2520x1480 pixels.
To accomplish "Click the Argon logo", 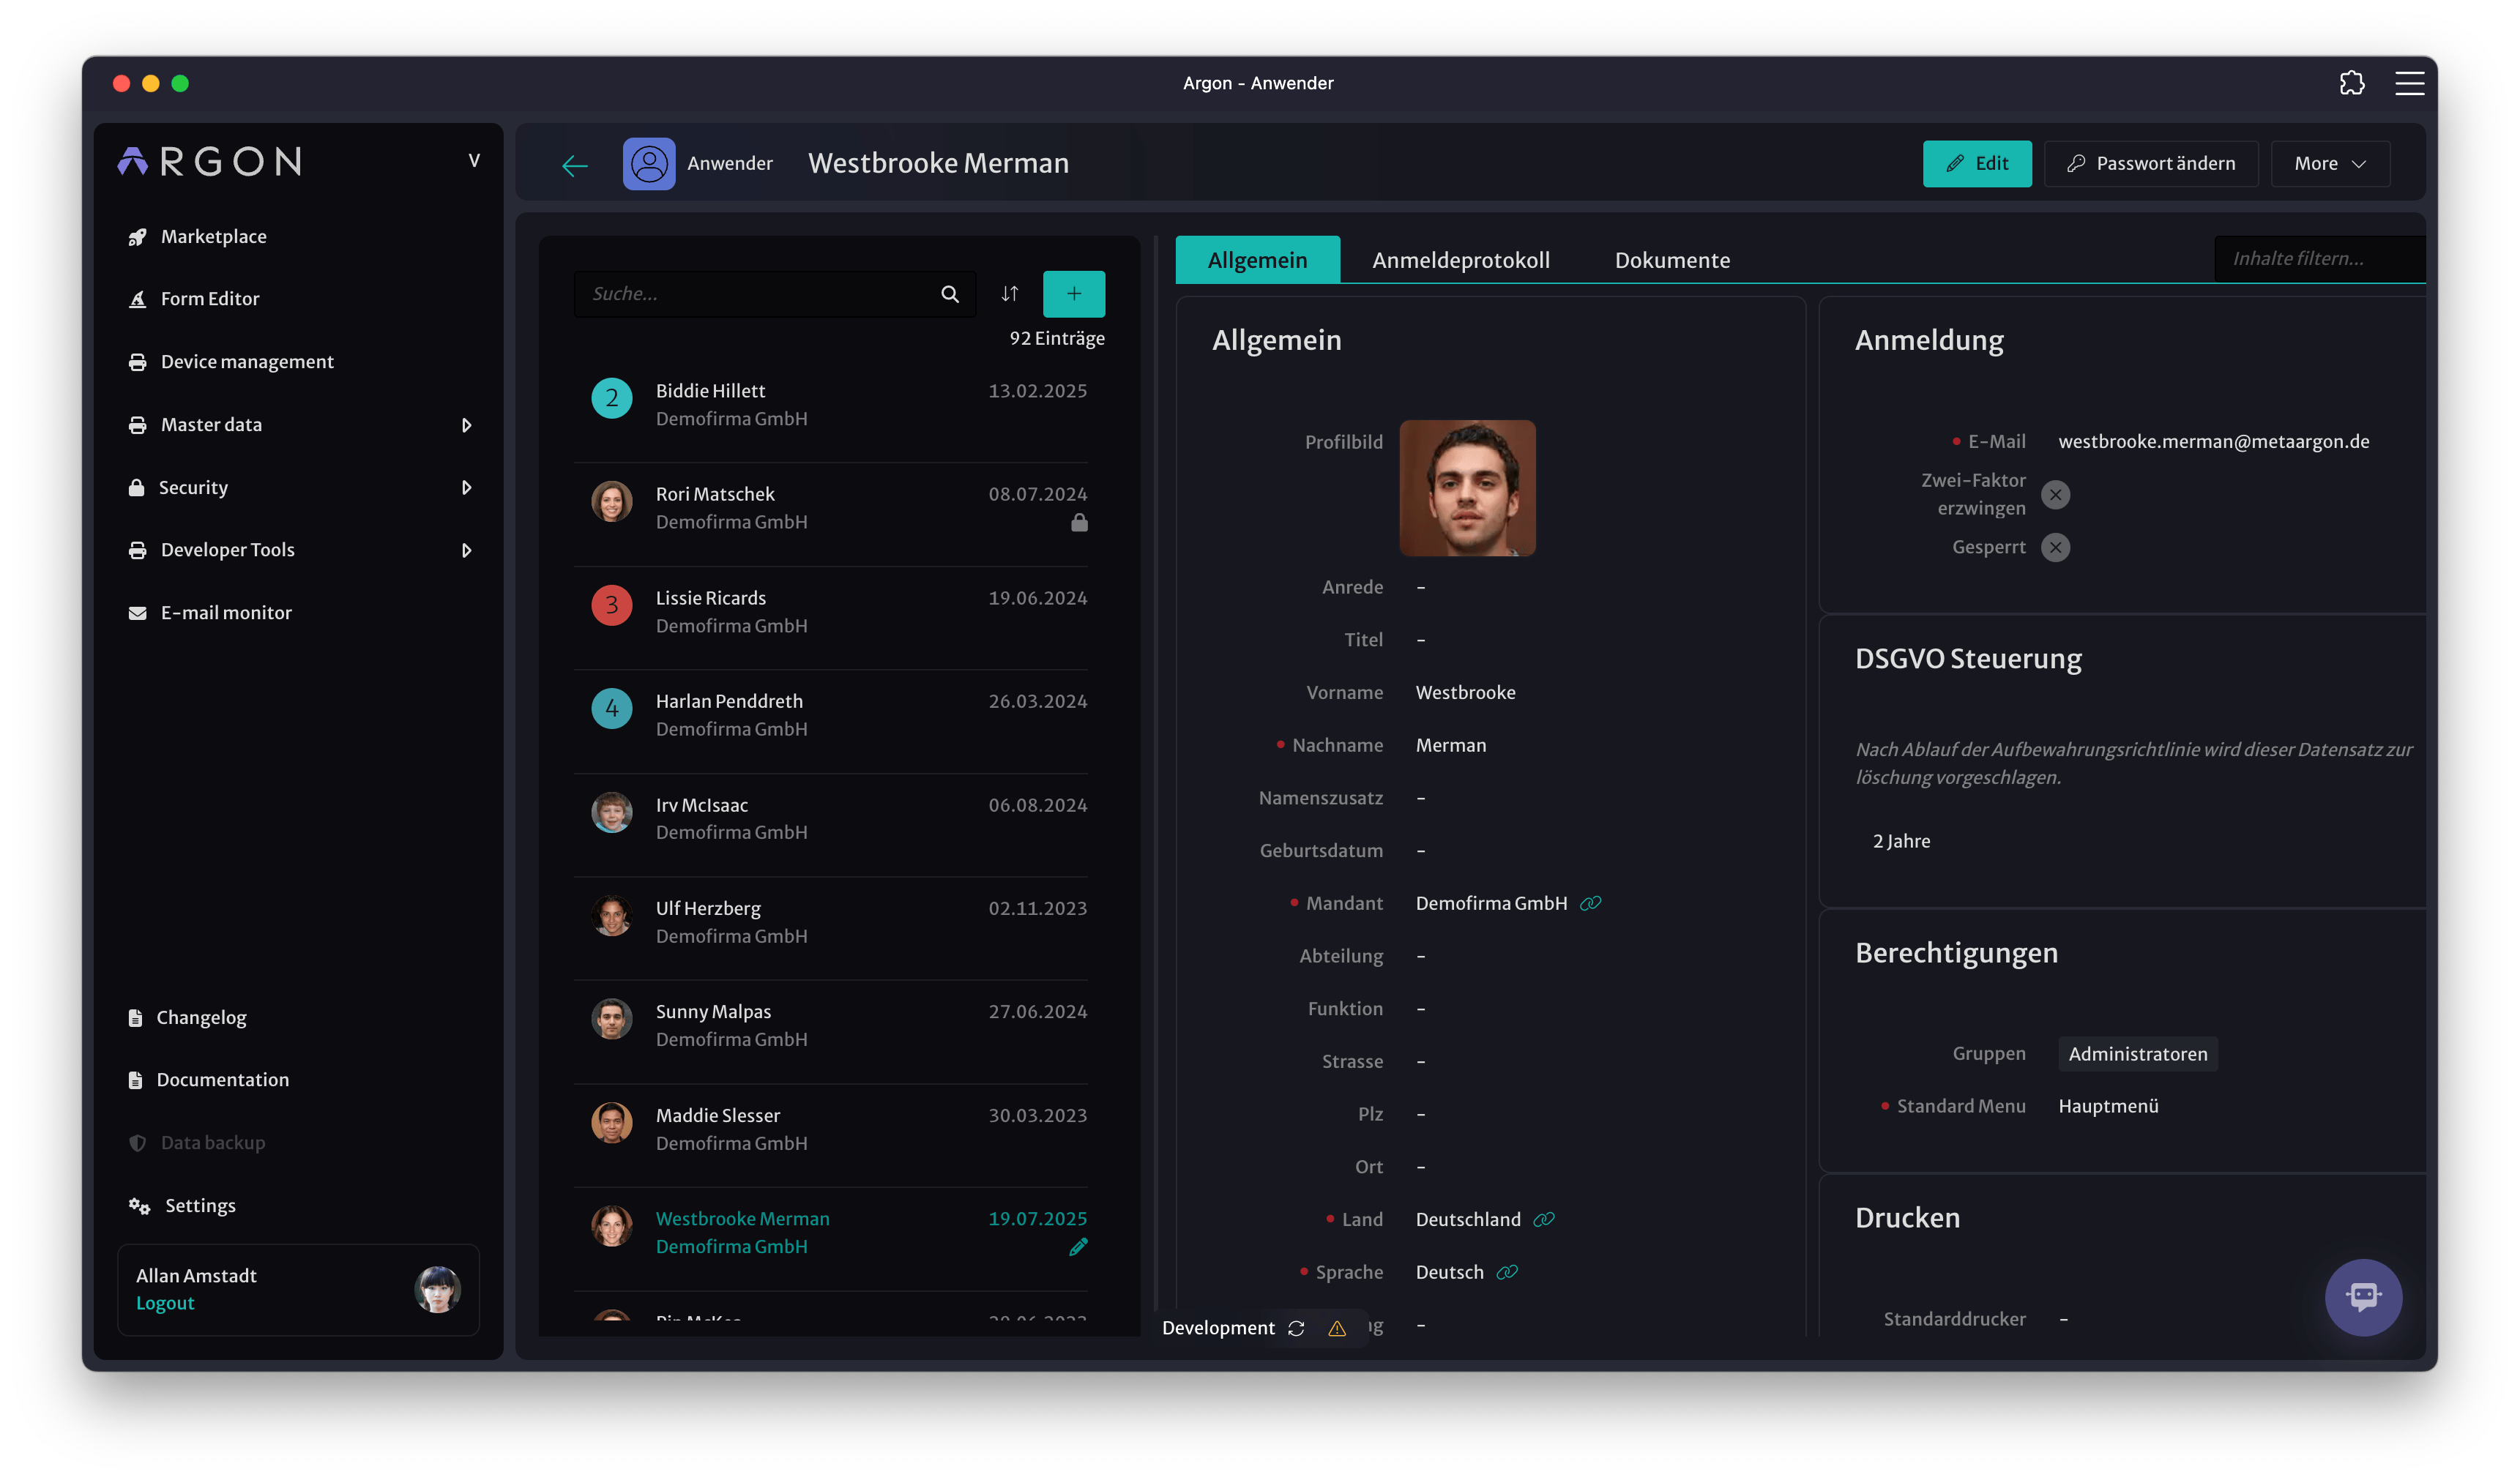I will (x=209, y=162).
